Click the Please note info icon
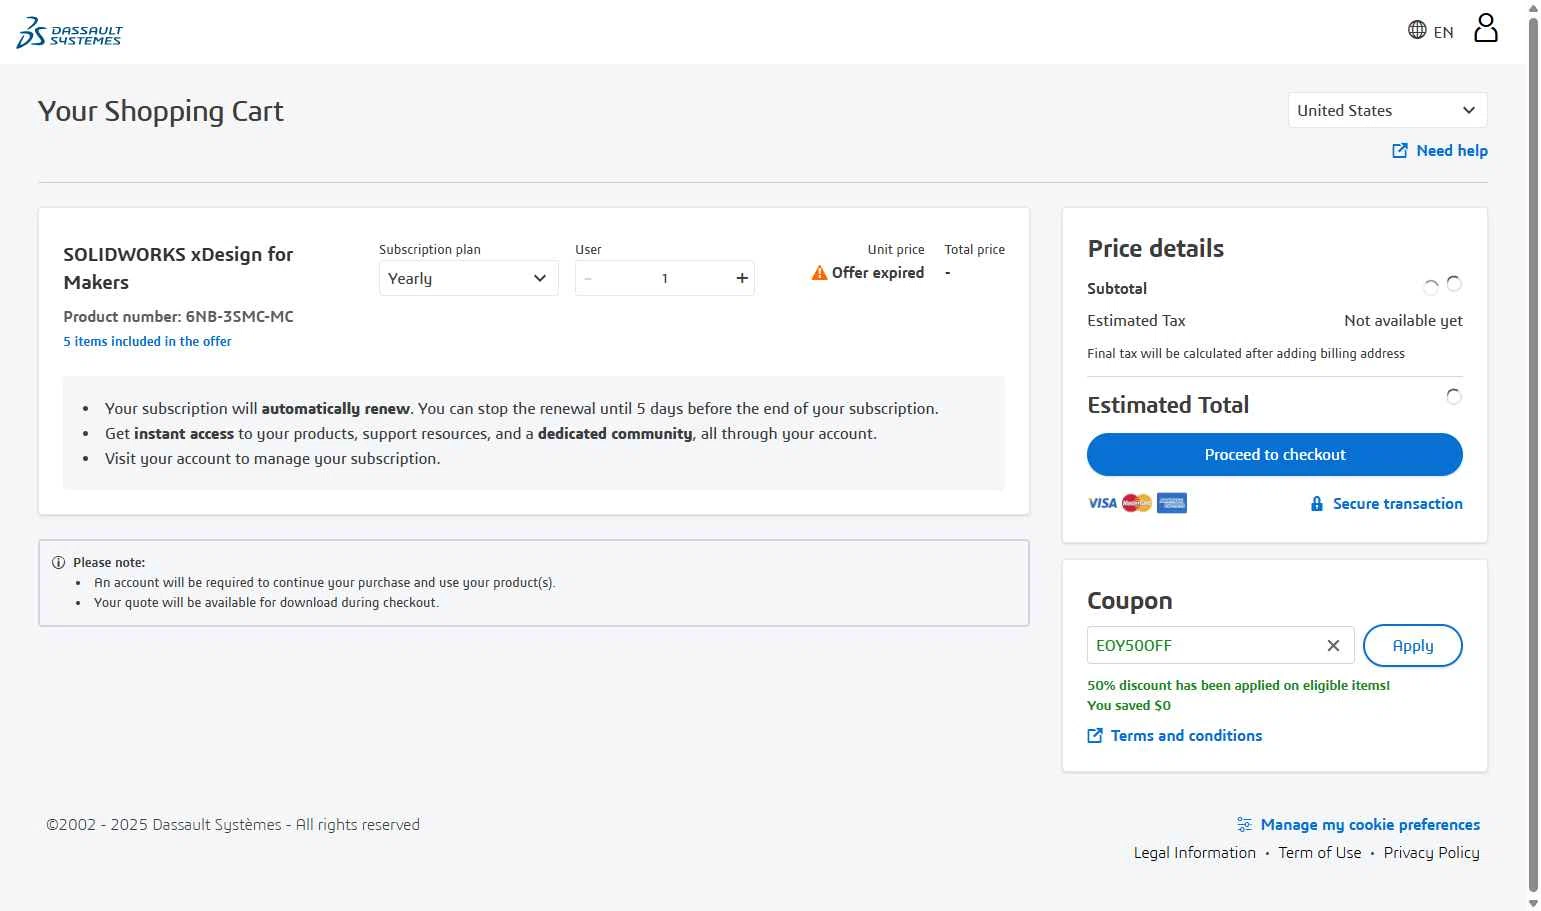The width and height of the screenshot is (1541, 911). [58, 563]
